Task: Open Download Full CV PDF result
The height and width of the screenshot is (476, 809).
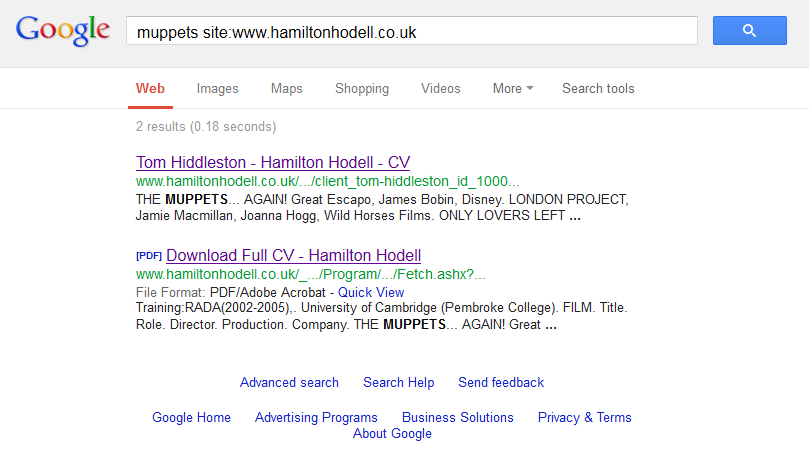Action: coord(293,255)
